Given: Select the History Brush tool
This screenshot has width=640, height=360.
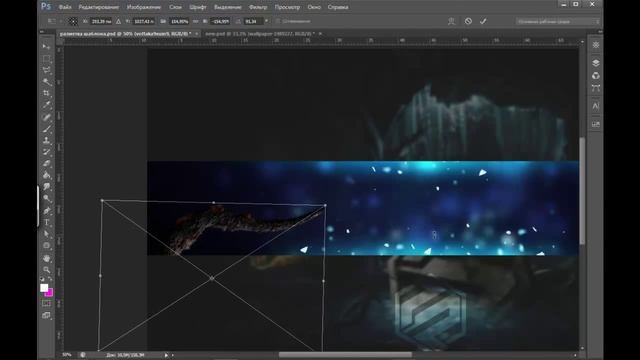Looking at the screenshot, I should (x=47, y=152).
